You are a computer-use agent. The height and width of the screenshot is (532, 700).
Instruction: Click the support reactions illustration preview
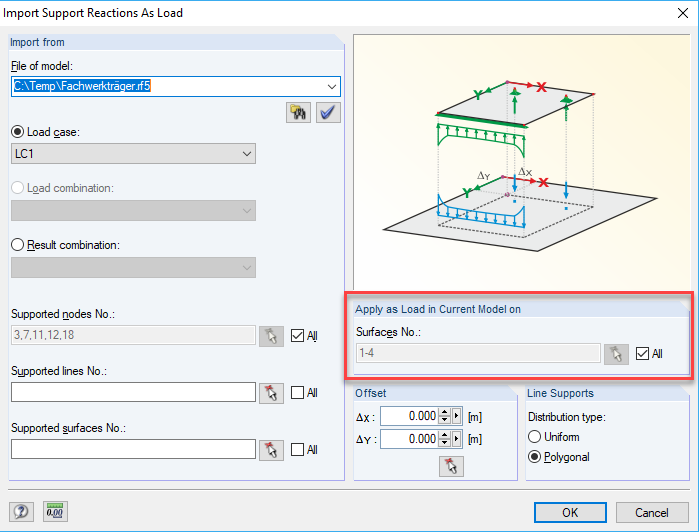[521, 162]
